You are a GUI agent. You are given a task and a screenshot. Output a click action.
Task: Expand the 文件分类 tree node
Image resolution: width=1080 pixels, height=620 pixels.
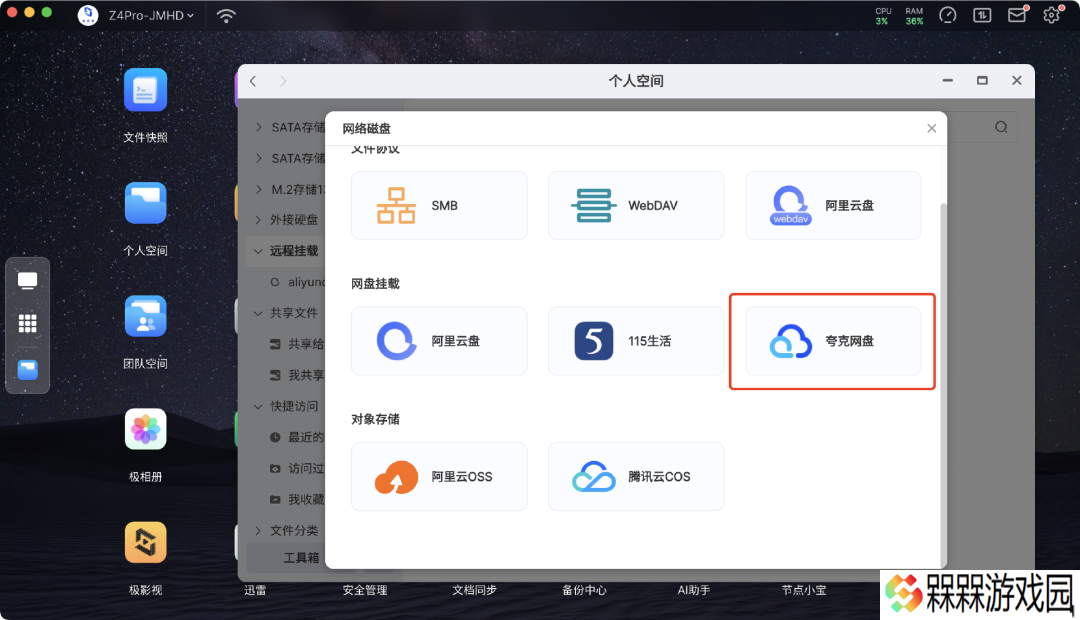258,530
